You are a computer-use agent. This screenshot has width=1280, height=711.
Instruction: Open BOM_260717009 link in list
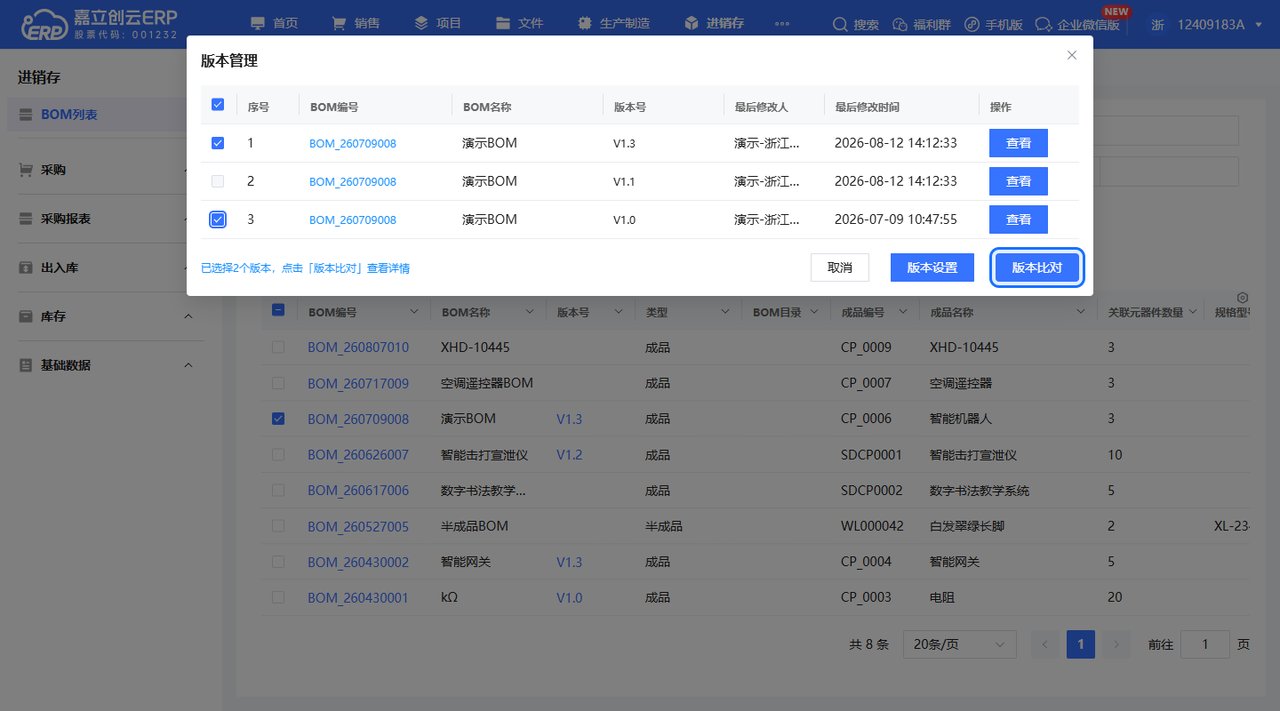point(358,383)
